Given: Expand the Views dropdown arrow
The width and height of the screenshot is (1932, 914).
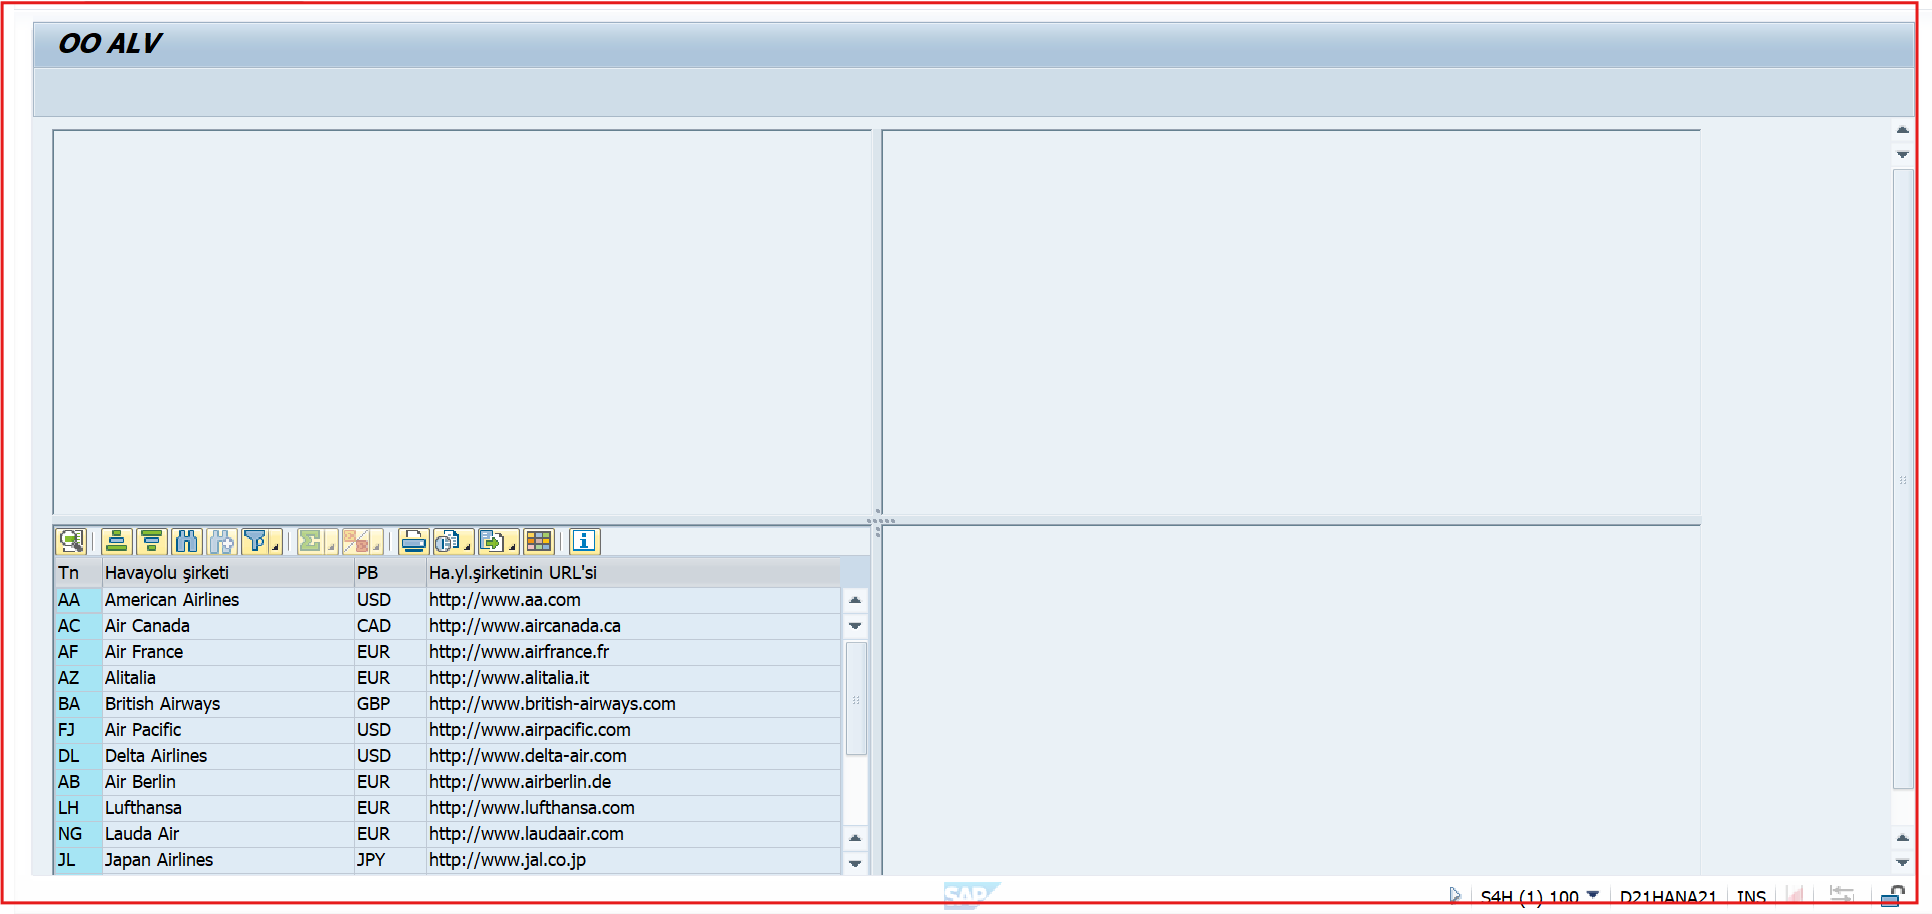Looking at the screenshot, I should click(x=467, y=547).
